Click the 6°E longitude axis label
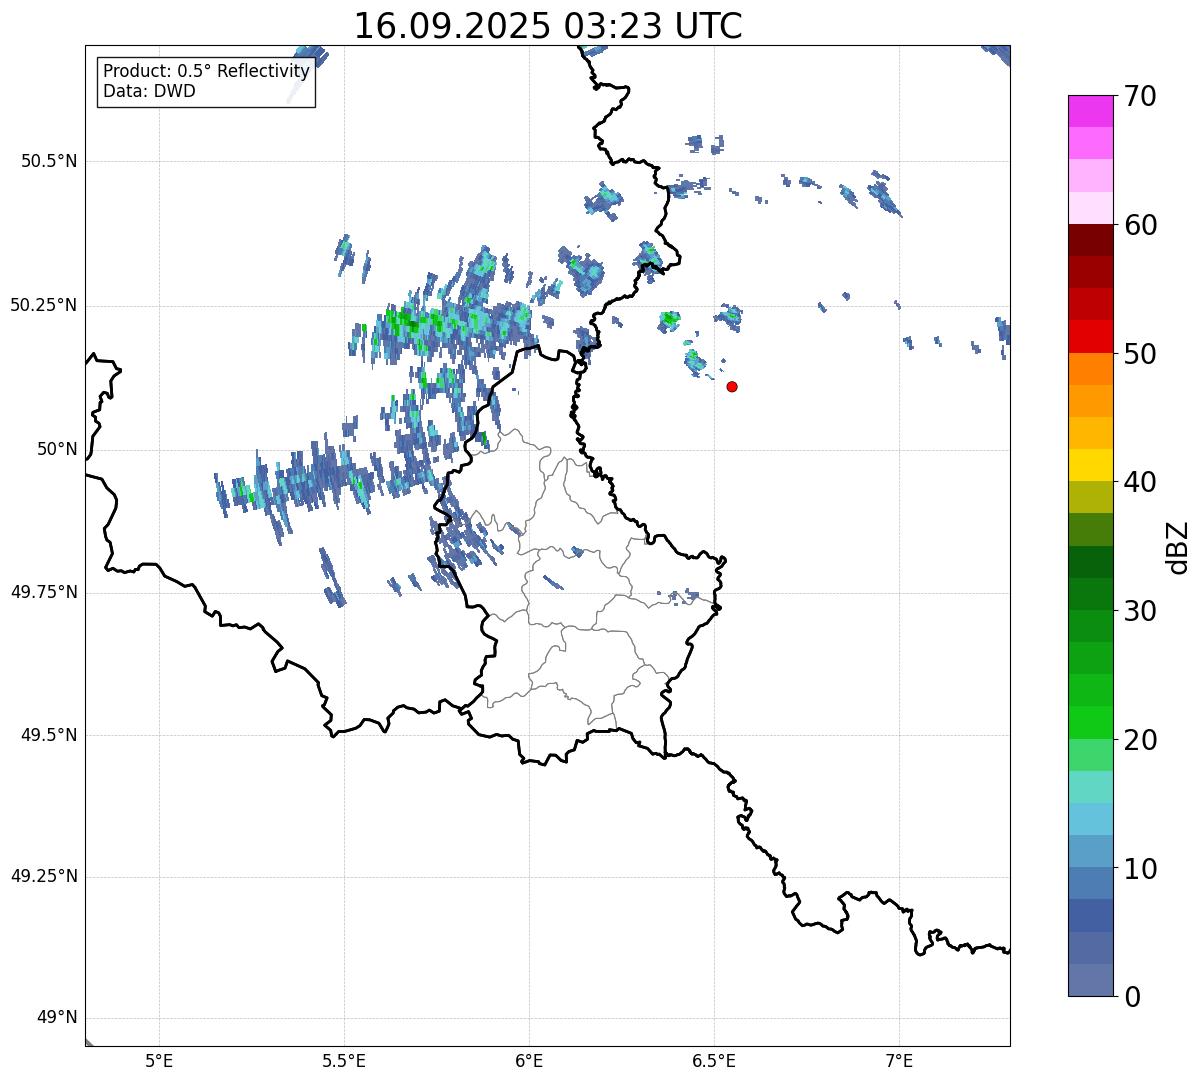1202x1081 pixels. coord(529,1060)
